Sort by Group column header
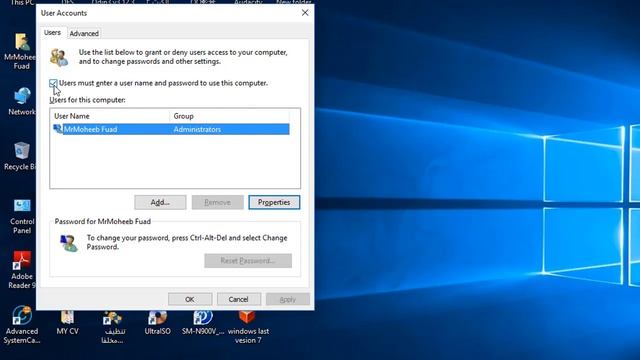This screenshot has height=360, width=640. pyautogui.click(x=229, y=116)
